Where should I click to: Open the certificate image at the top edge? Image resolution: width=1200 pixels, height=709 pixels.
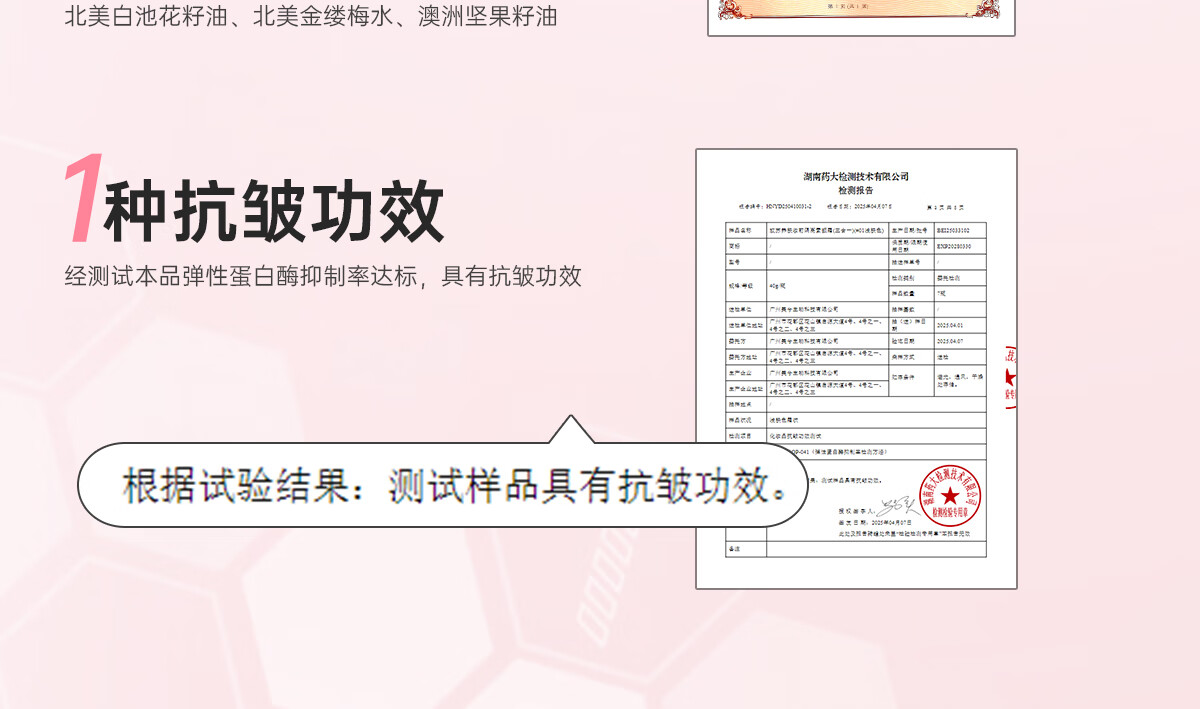point(862,17)
